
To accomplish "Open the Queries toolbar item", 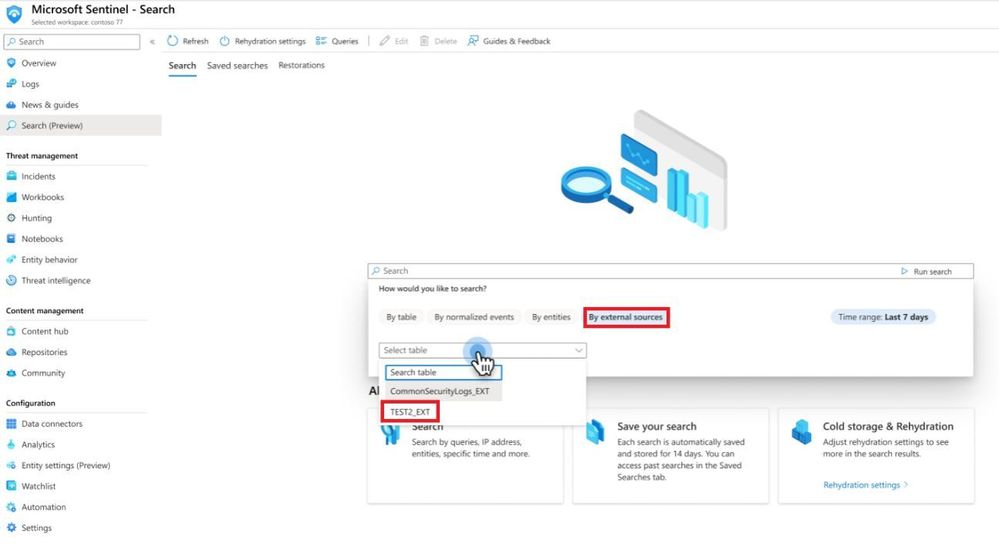I will (337, 41).
